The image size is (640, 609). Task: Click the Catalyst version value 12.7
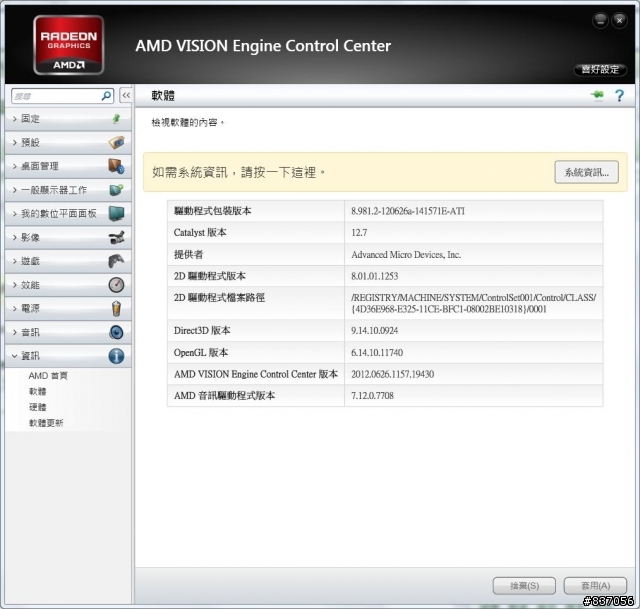(x=359, y=233)
